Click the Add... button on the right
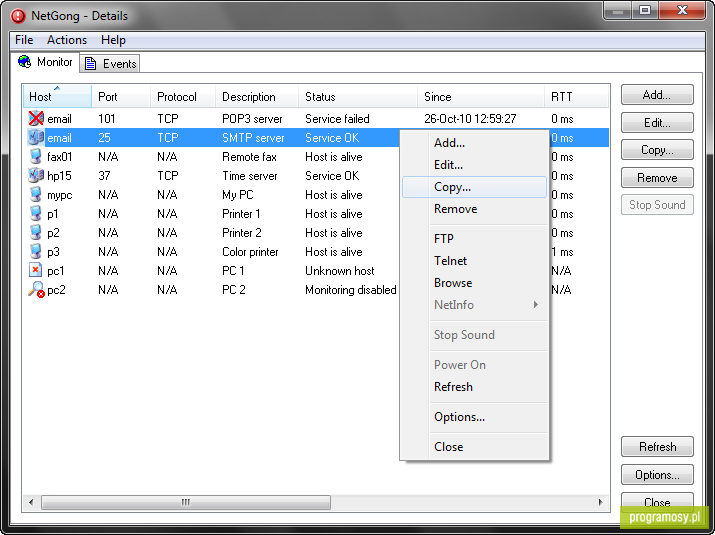Image resolution: width=715 pixels, height=535 pixels. point(657,95)
